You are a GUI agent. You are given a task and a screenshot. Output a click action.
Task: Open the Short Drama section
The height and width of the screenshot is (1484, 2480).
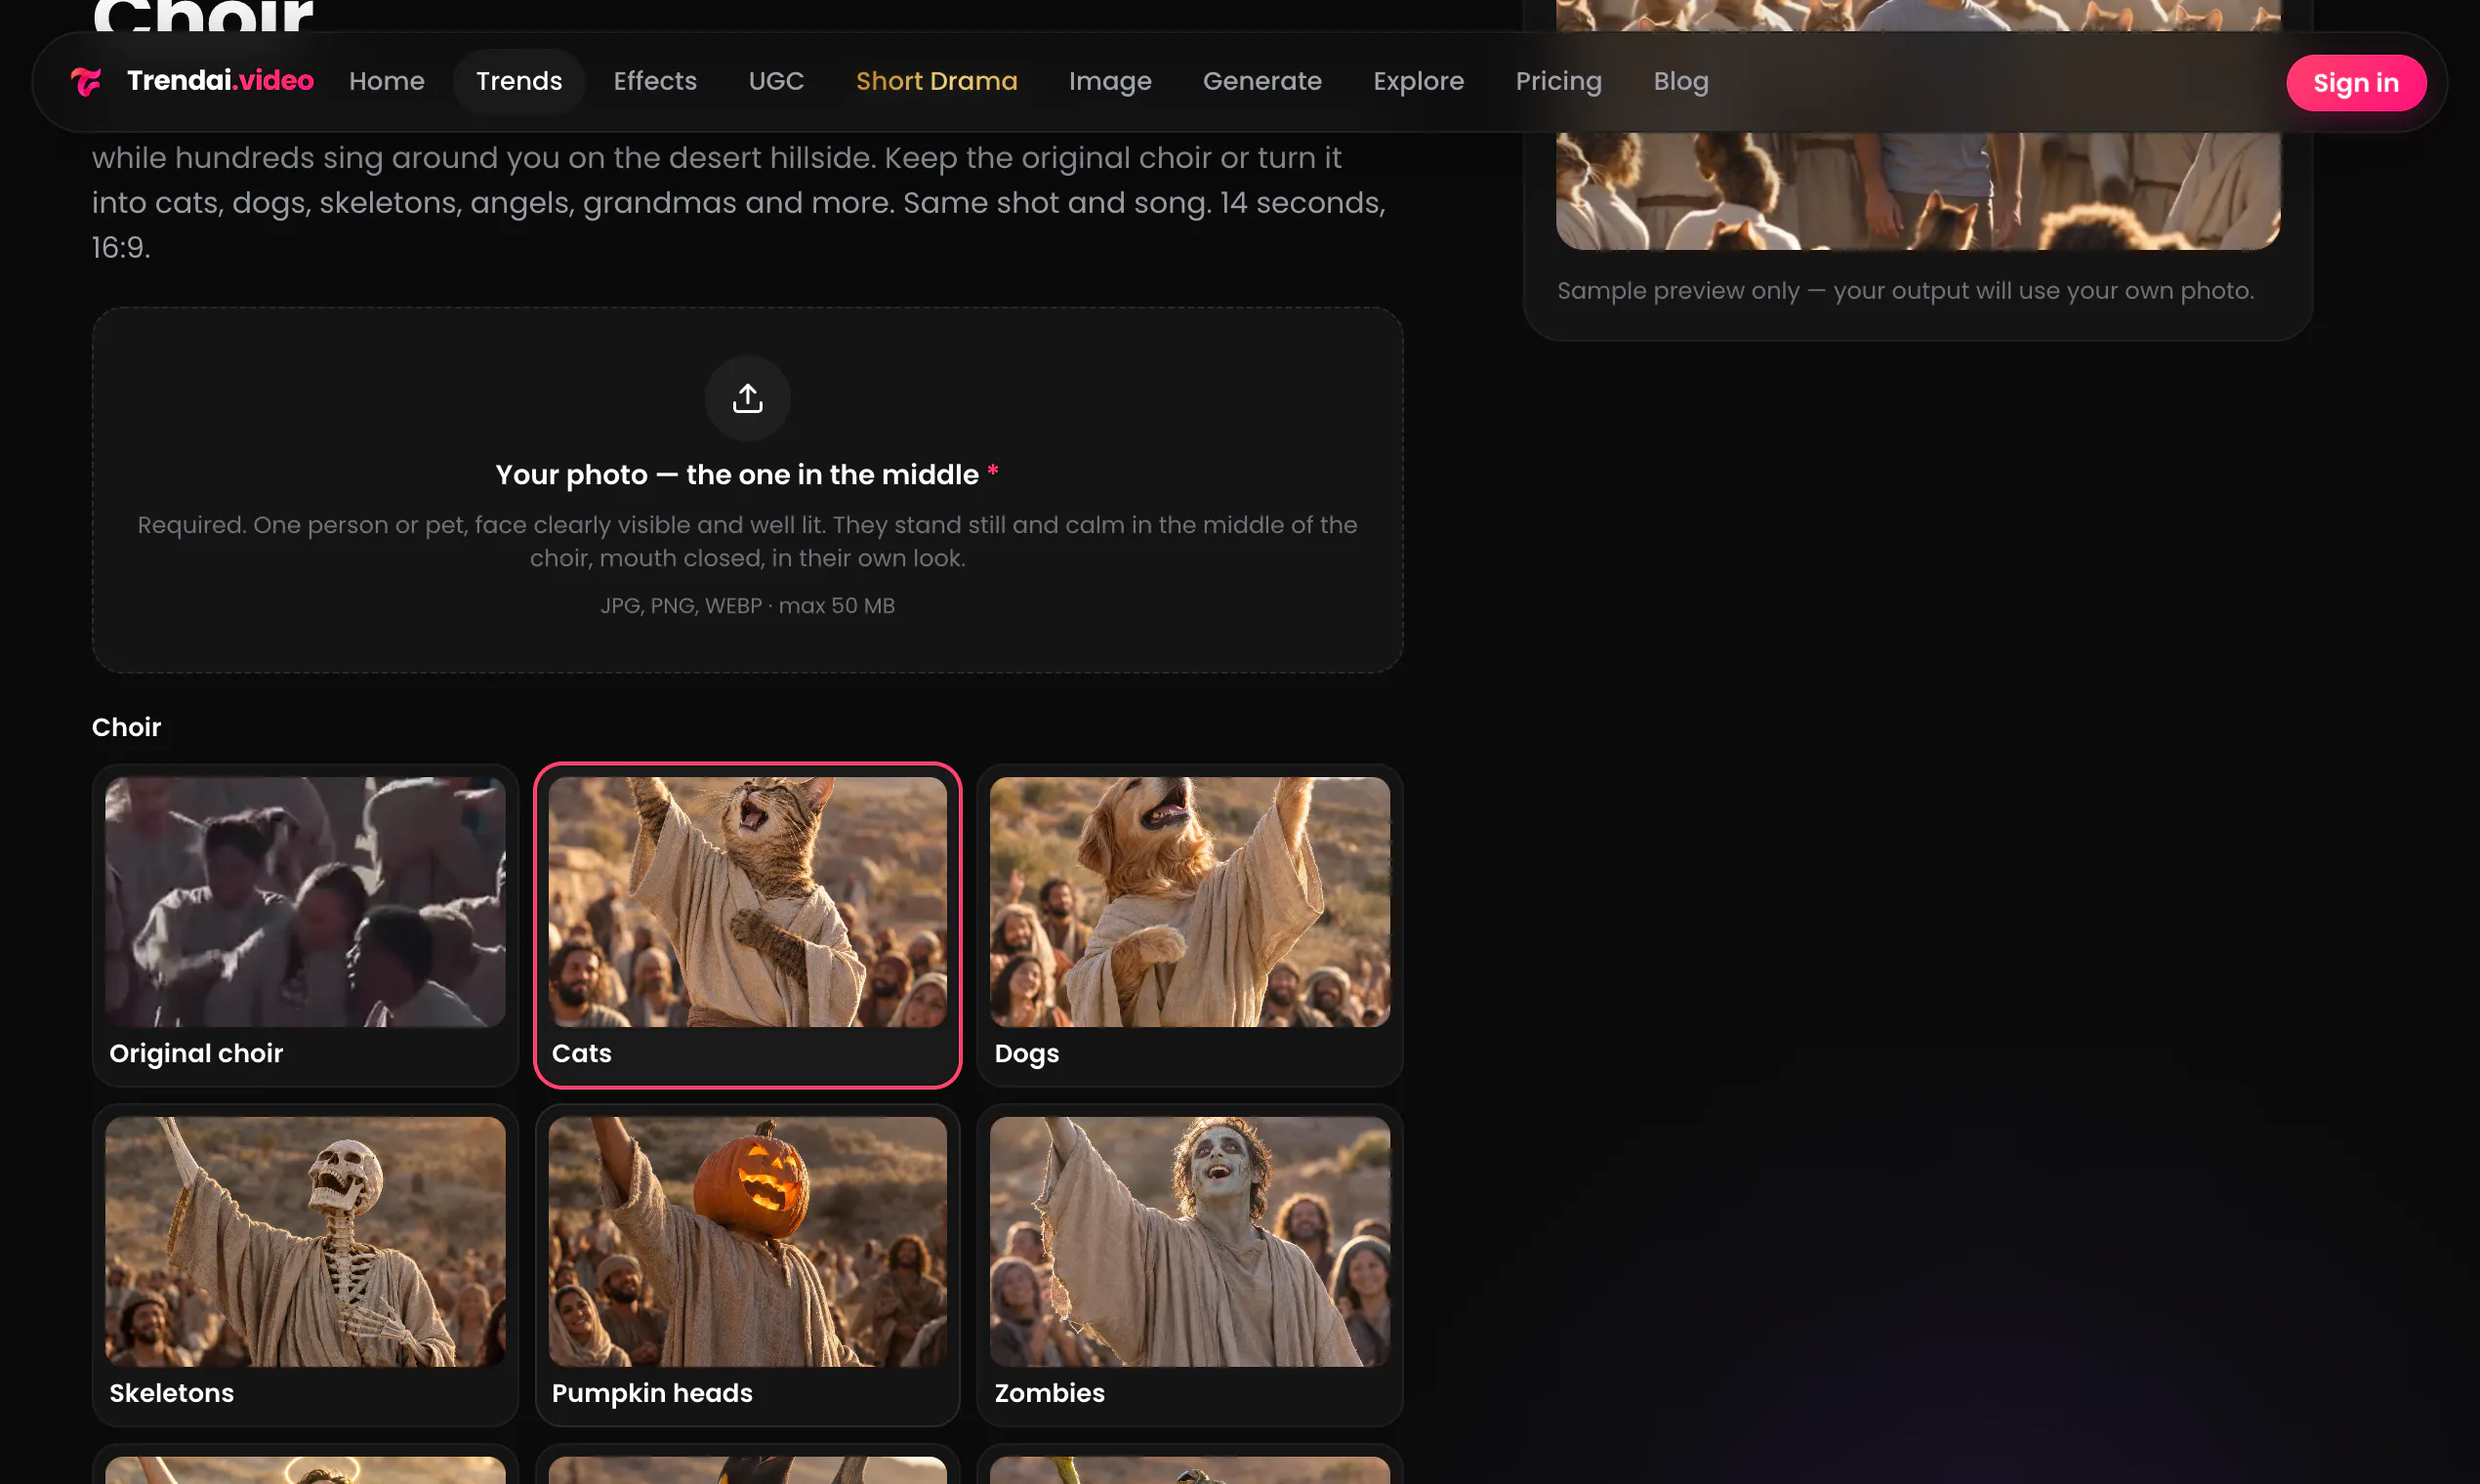click(x=936, y=81)
